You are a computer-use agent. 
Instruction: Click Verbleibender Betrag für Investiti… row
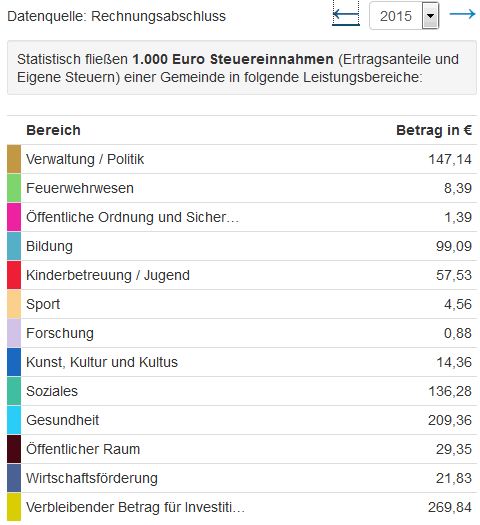click(242, 507)
